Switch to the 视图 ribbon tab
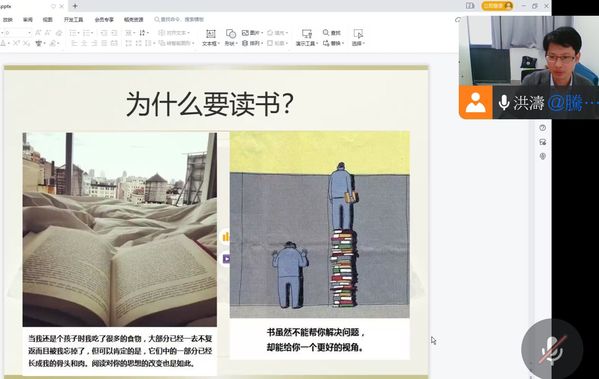Viewport: 599px width, 379px height. point(47,19)
